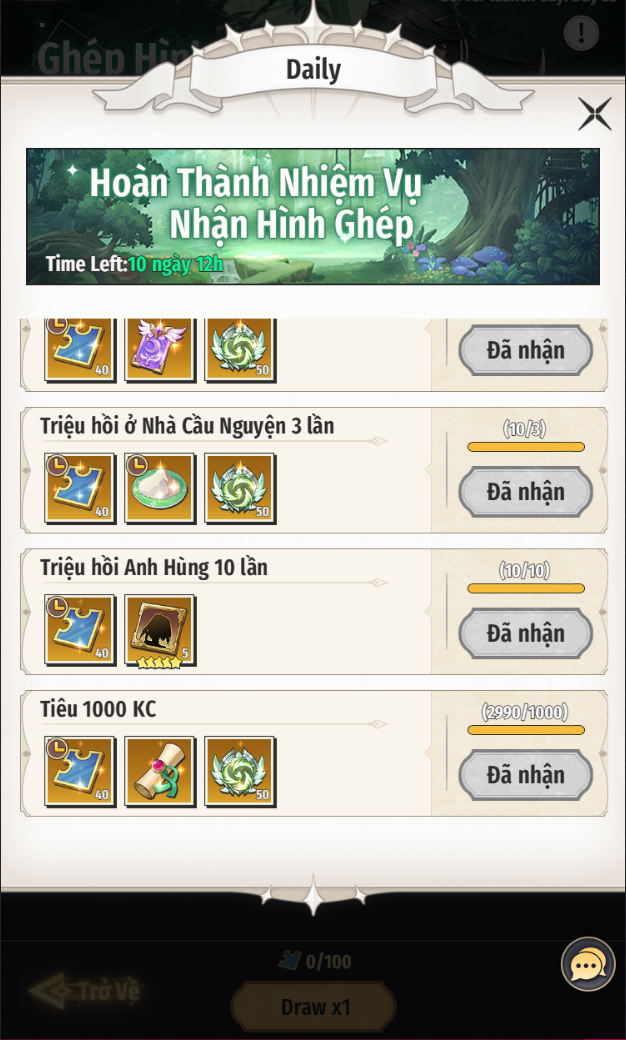
Task: Click Đã nhận for Triệu hồi Anh Hùng
Action: (x=525, y=633)
